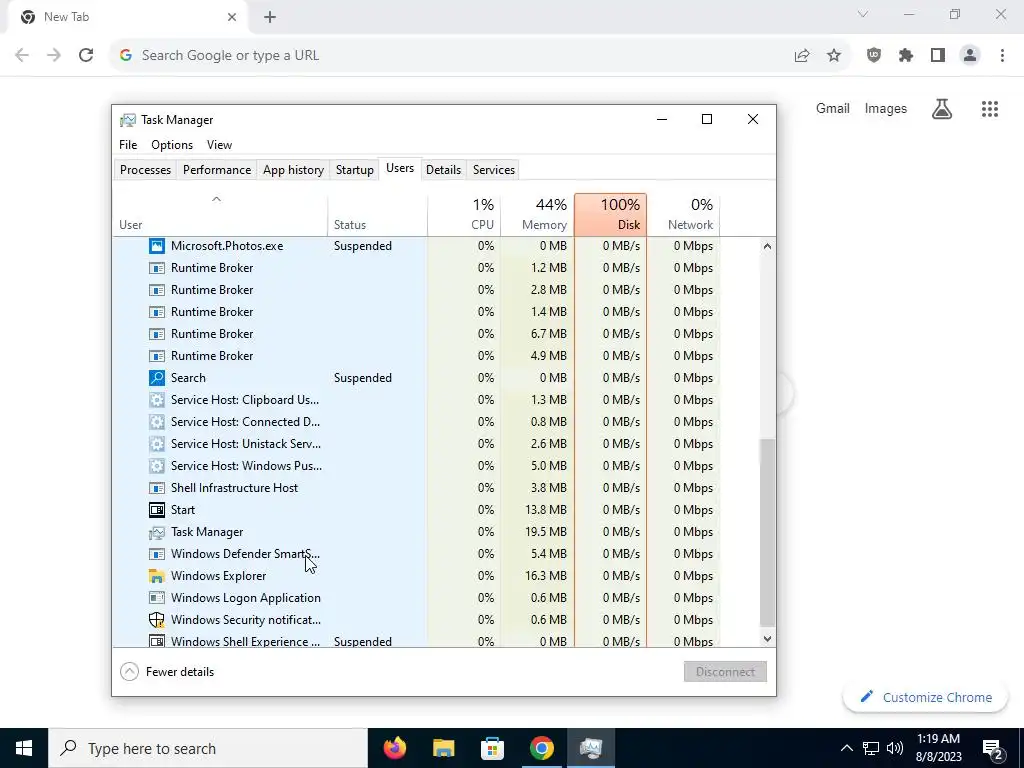
Task: Click the Task Manager taskbar icon
Action: [590, 748]
